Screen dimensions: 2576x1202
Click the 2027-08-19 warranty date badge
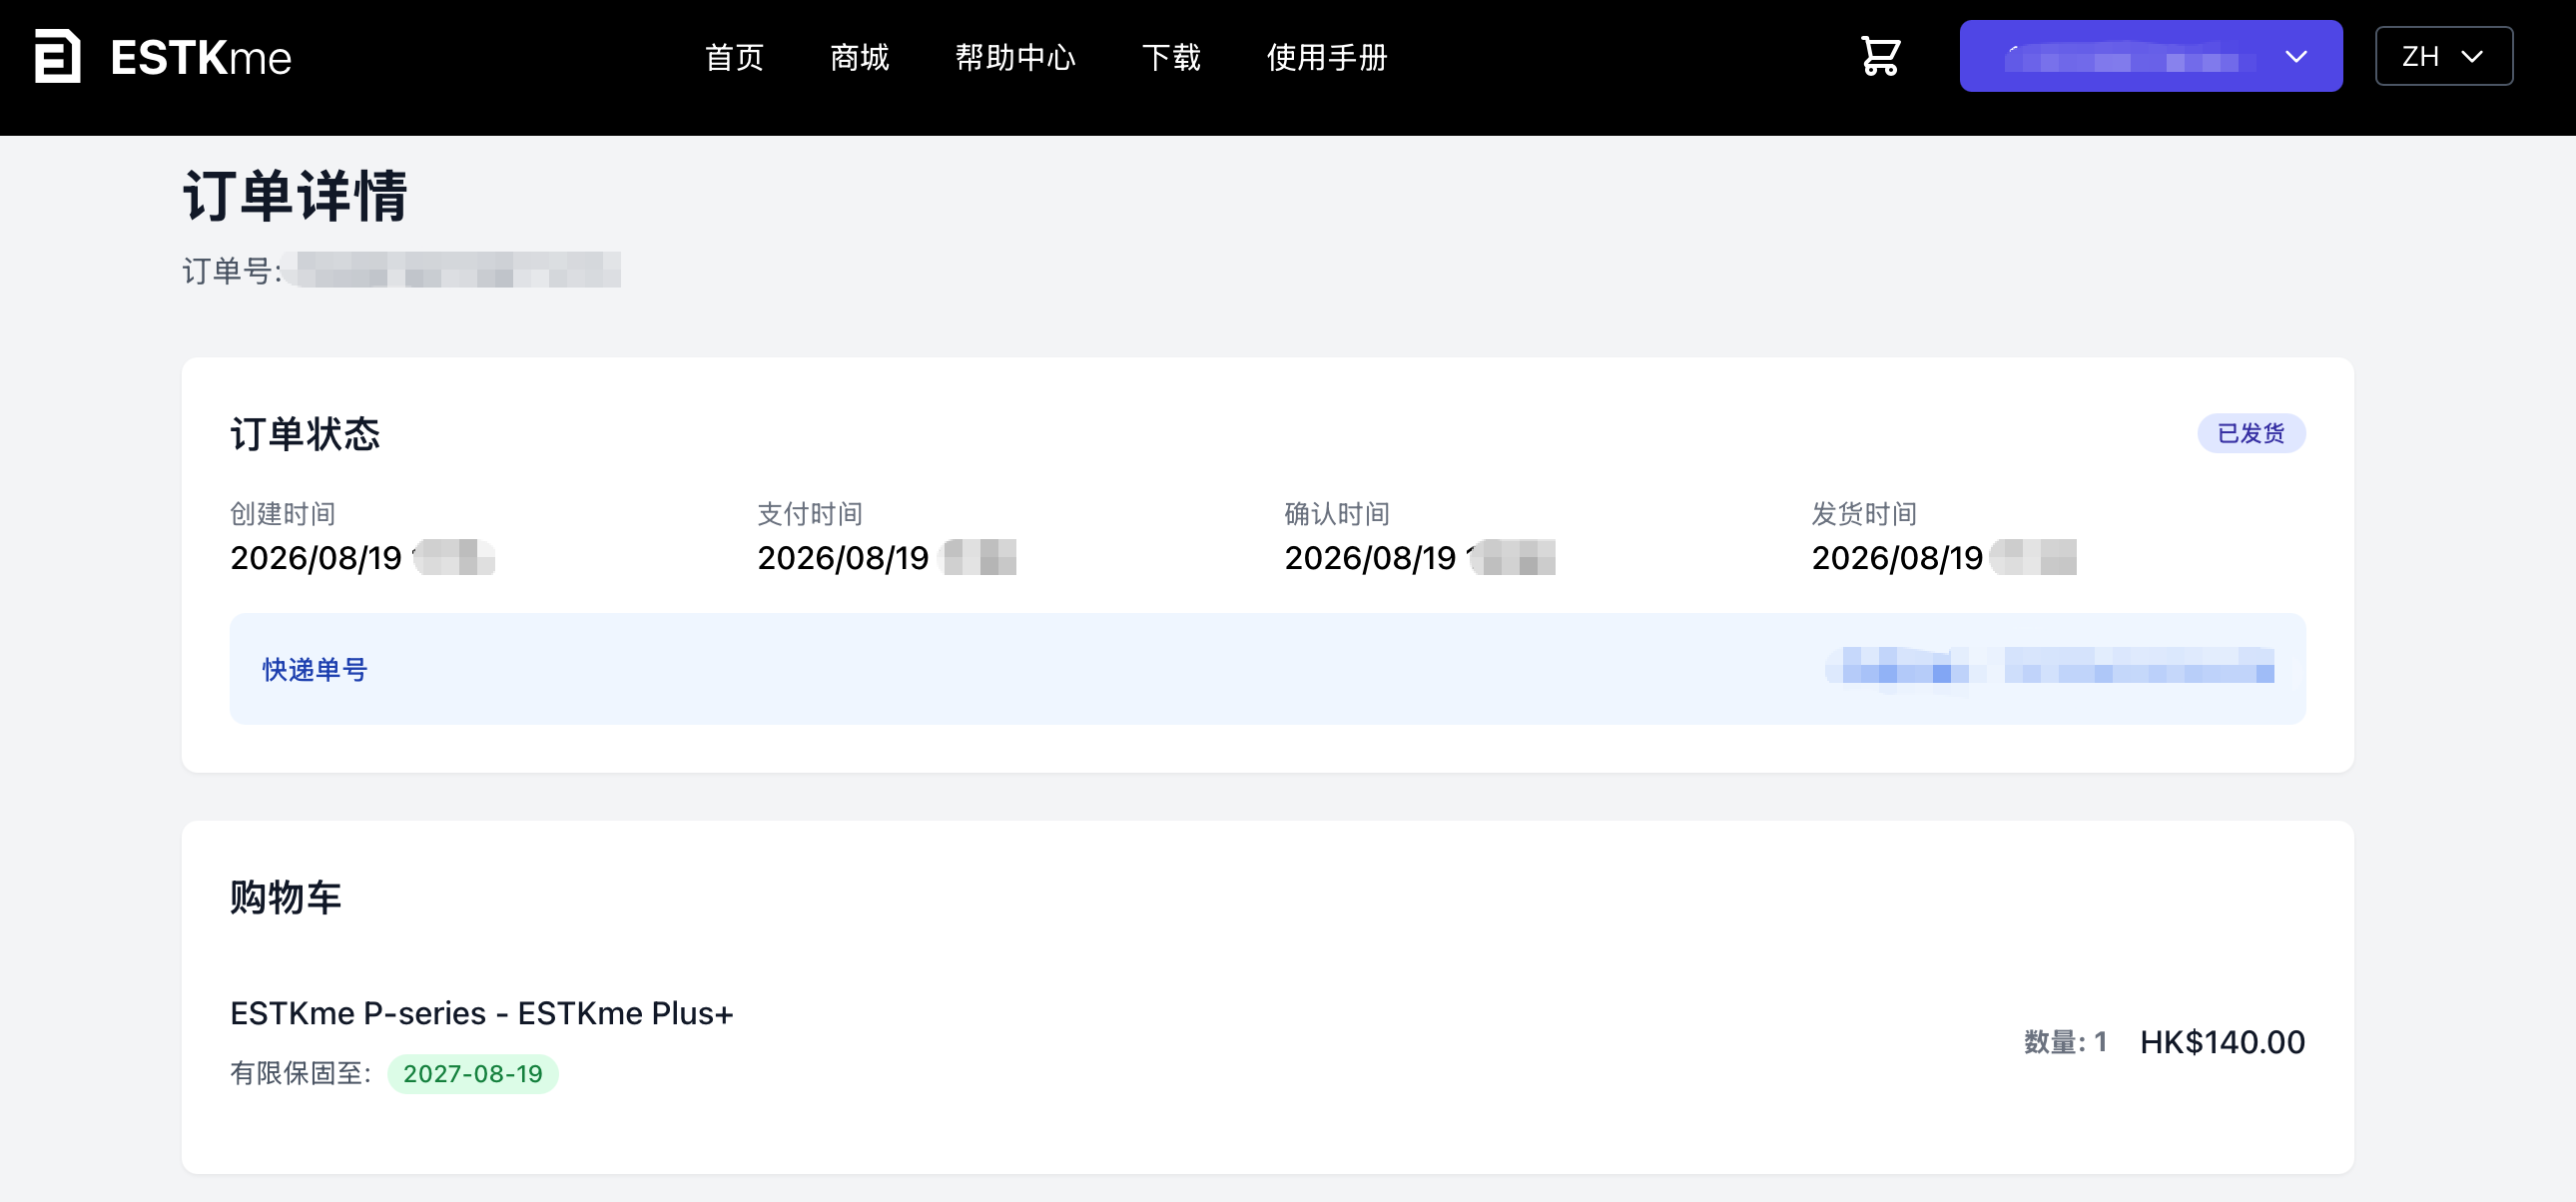coord(472,1073)
